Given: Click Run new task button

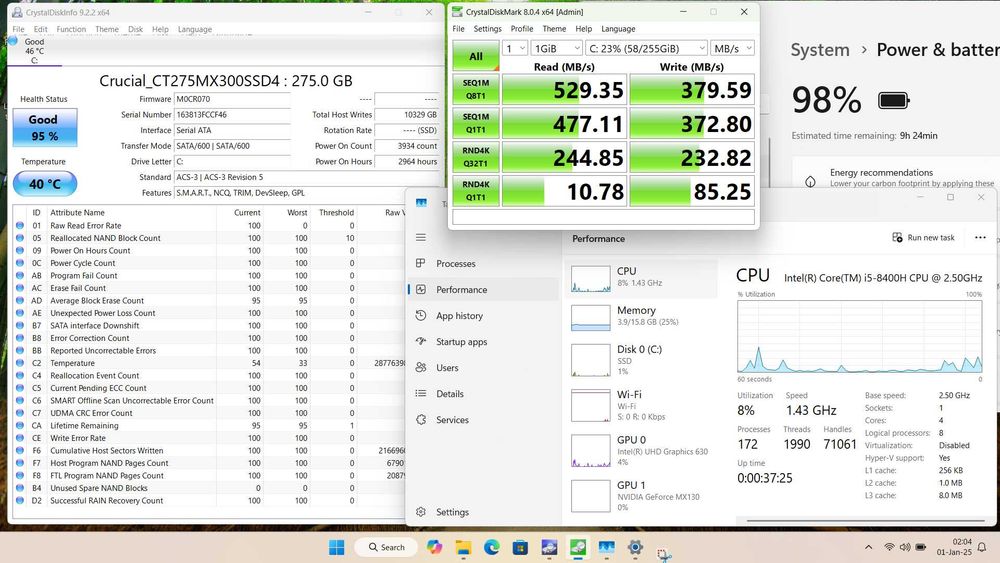Looking at the screenshot, I should click(x=923, y=237).
